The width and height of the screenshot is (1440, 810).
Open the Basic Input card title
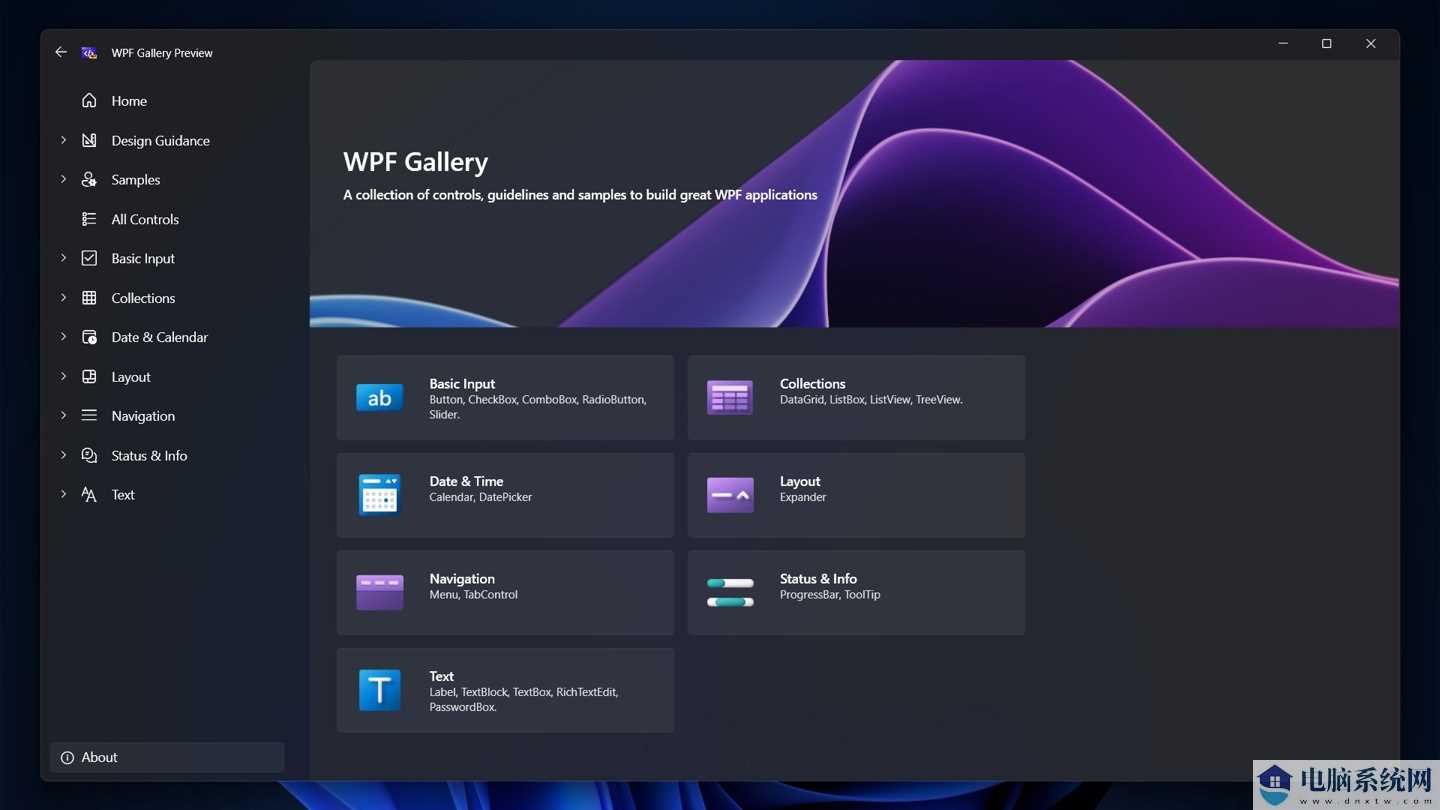462,384
